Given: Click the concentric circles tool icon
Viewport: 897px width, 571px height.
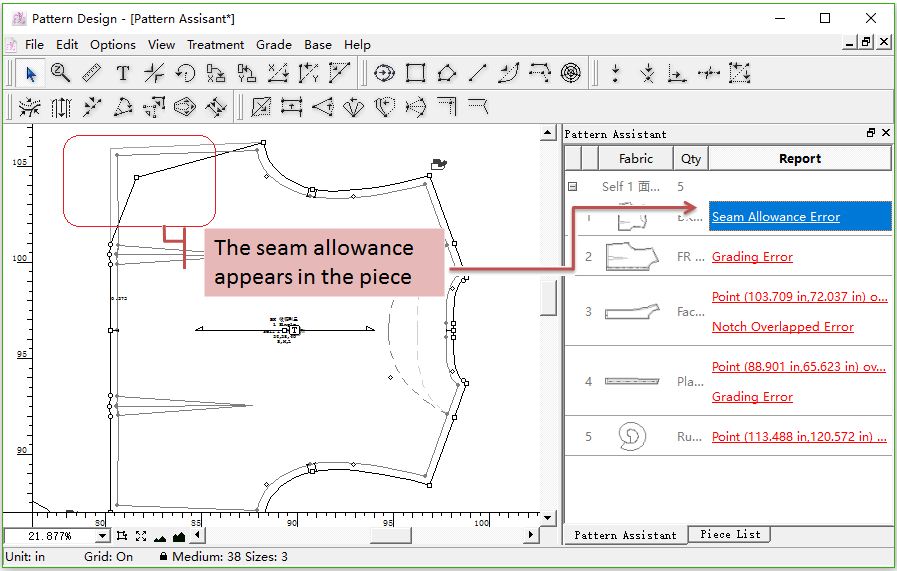Looking at the screenshot, I should pos(570,73).
